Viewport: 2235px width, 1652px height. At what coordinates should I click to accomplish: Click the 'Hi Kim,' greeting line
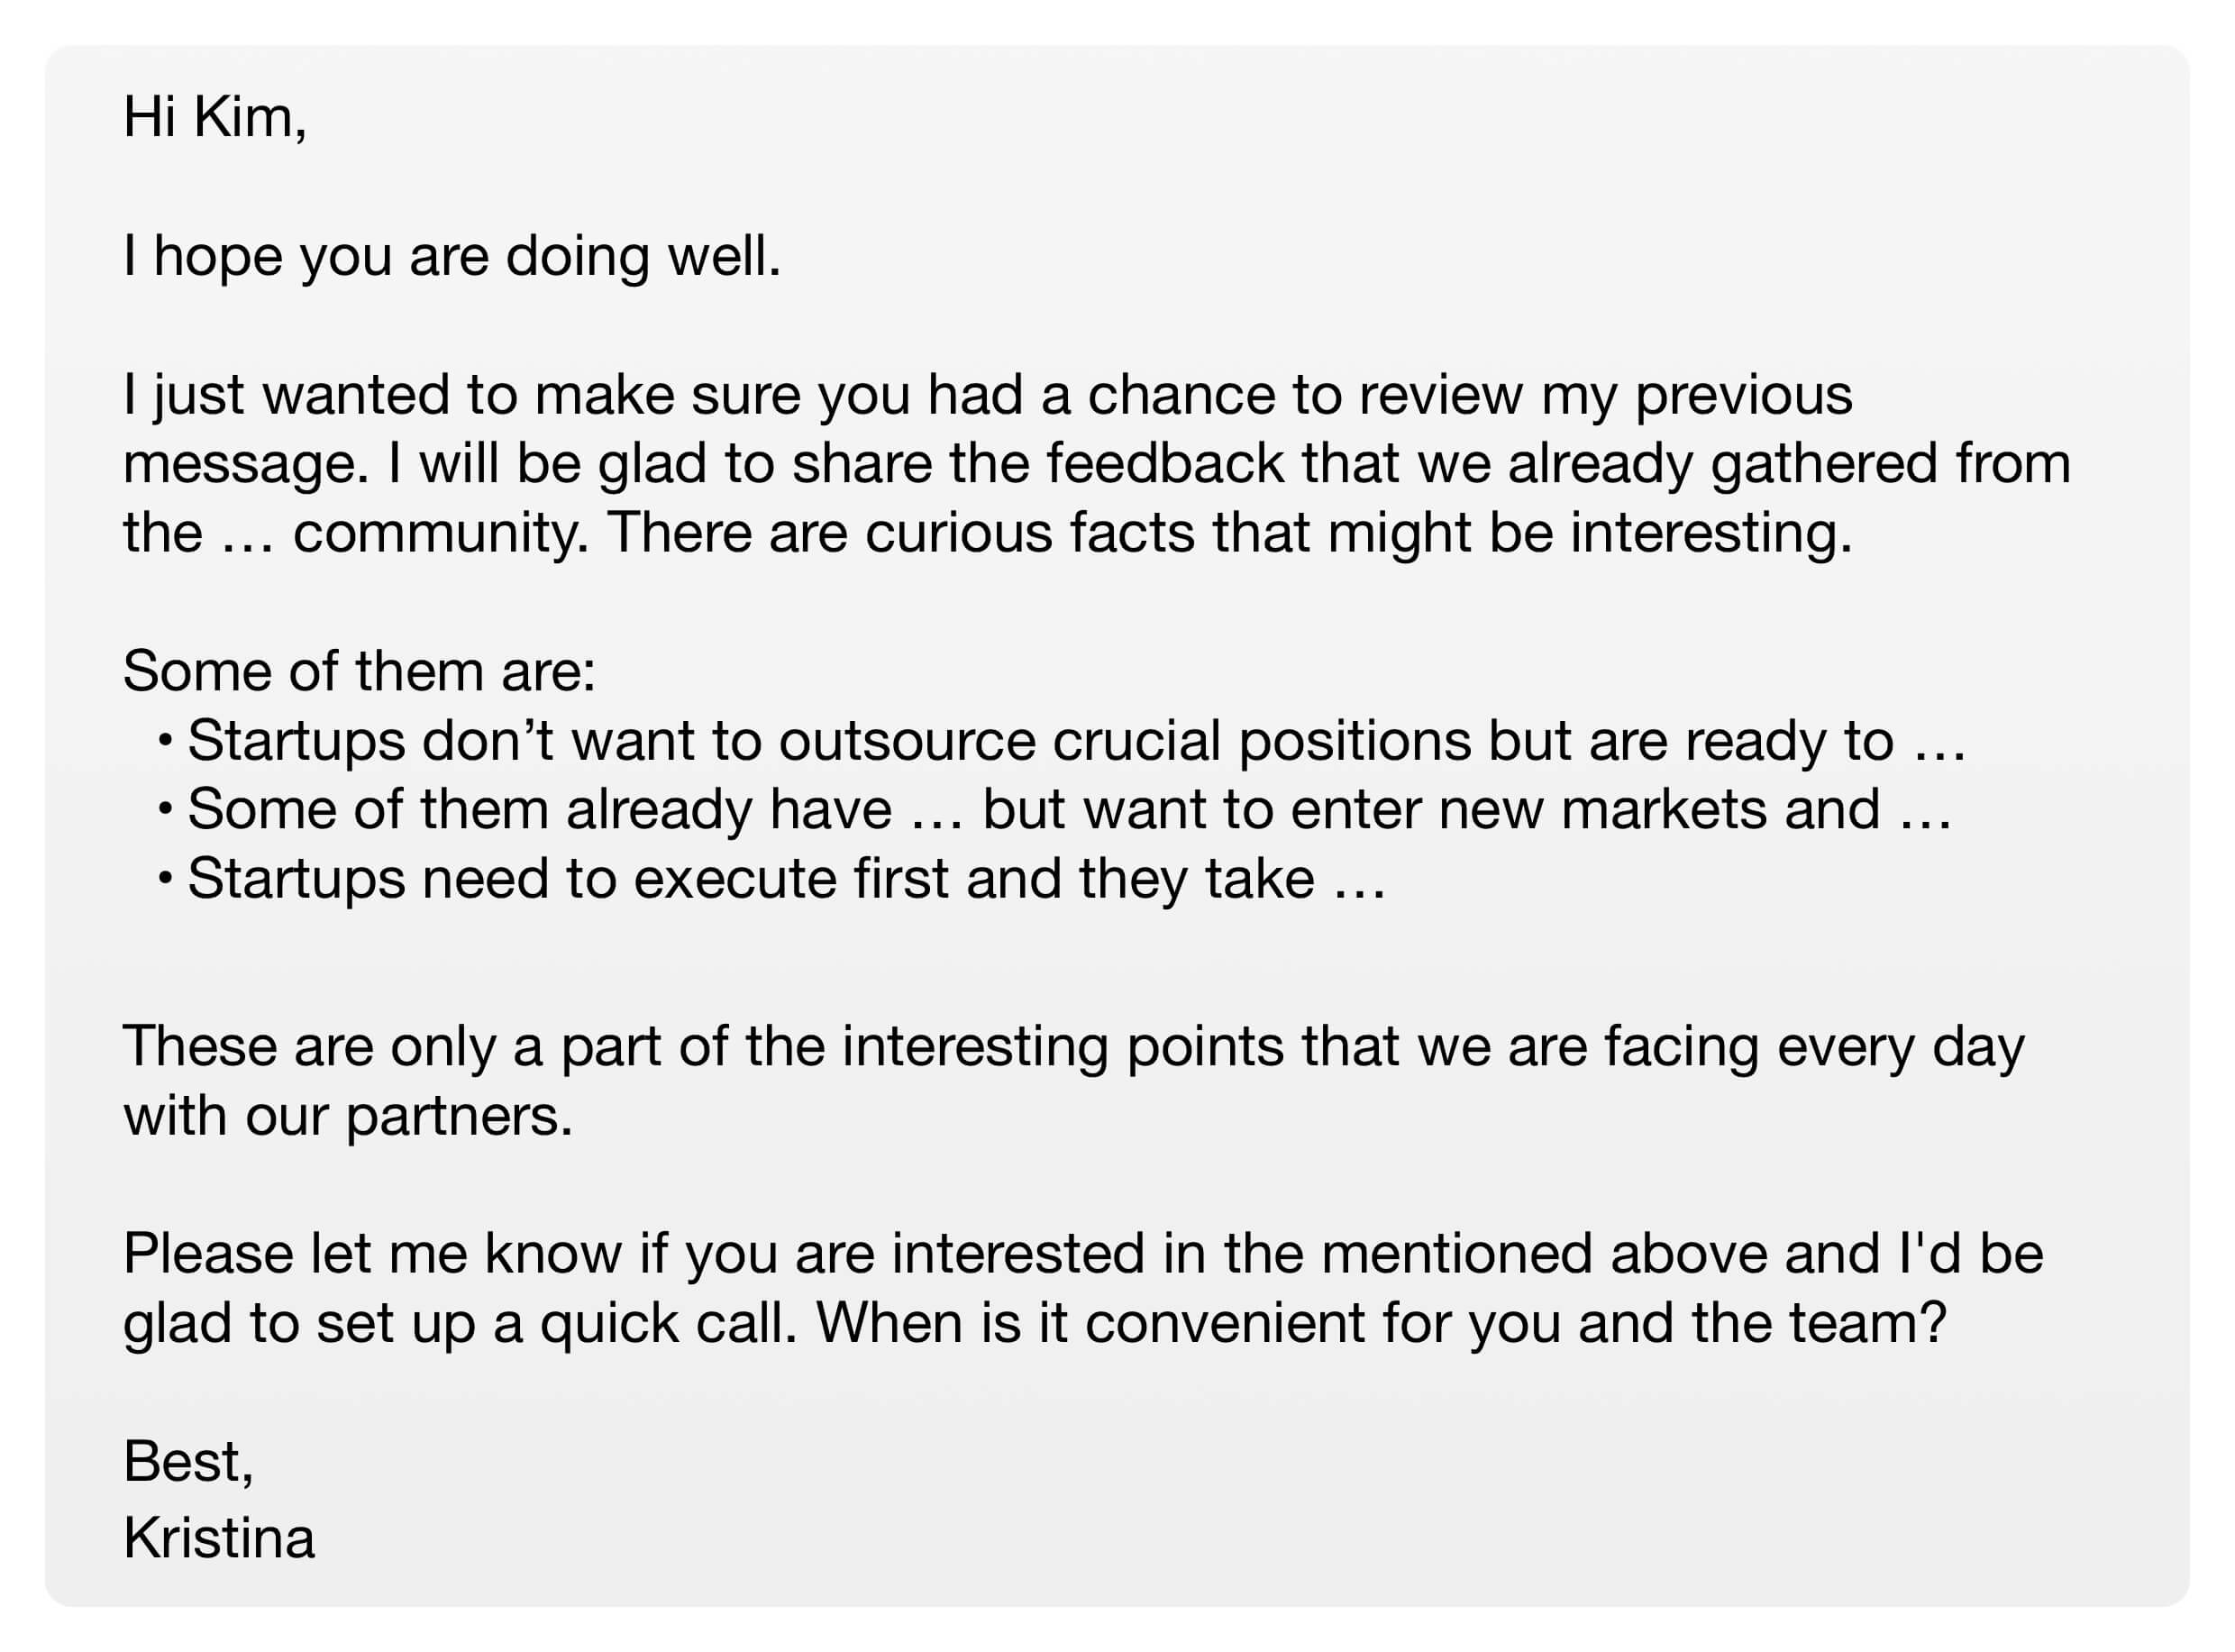click(214, 117)
